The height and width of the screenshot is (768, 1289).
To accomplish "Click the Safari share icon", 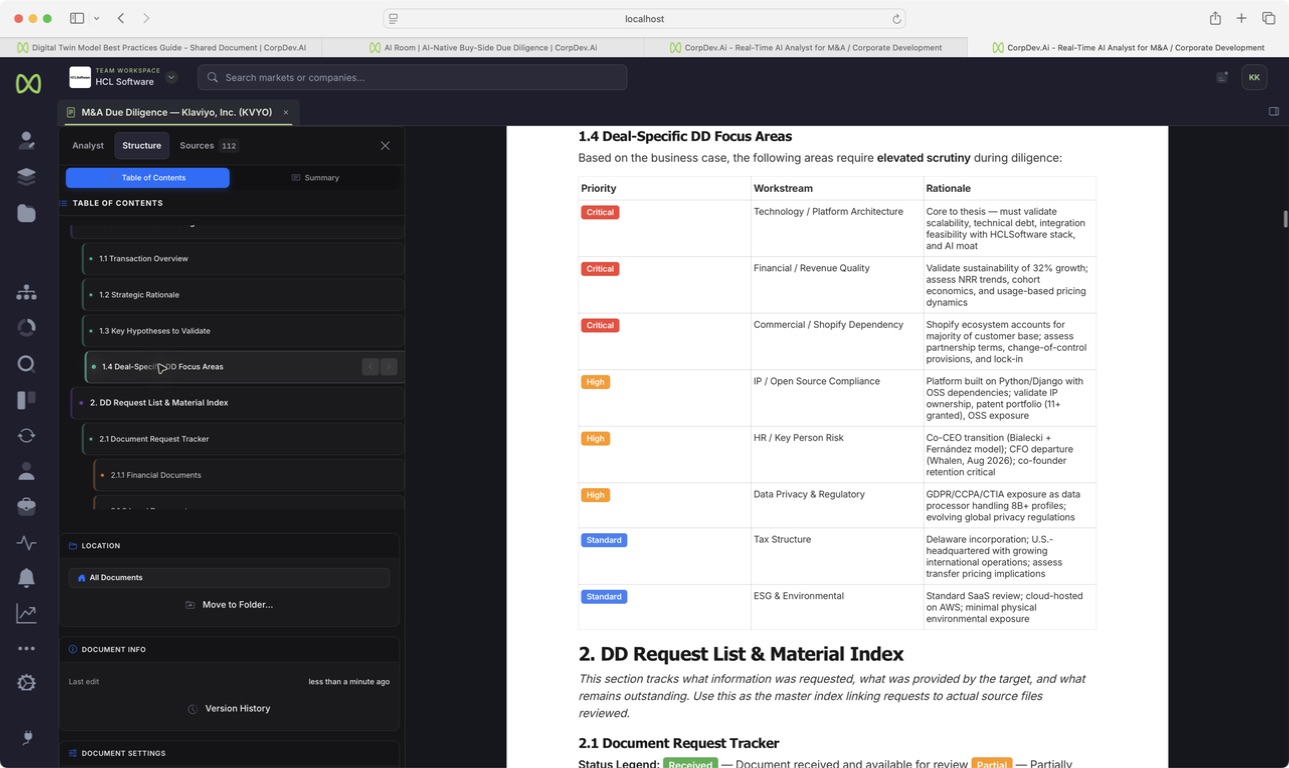I will tap(1215, 18).
